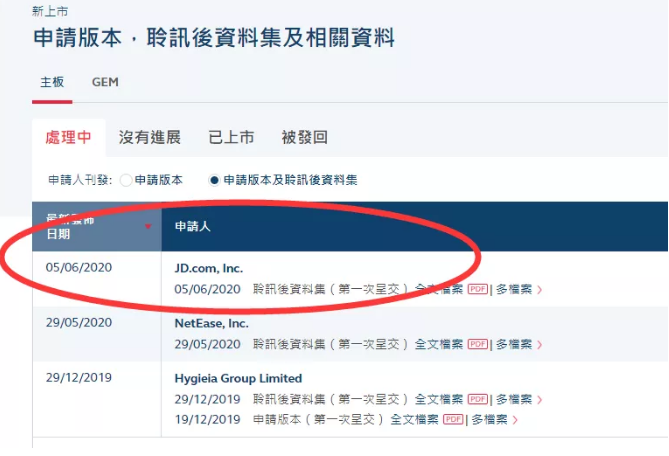Sort by 最新發佈日期 arrow
The image size is (669, 456).
[x=148, y=226]
